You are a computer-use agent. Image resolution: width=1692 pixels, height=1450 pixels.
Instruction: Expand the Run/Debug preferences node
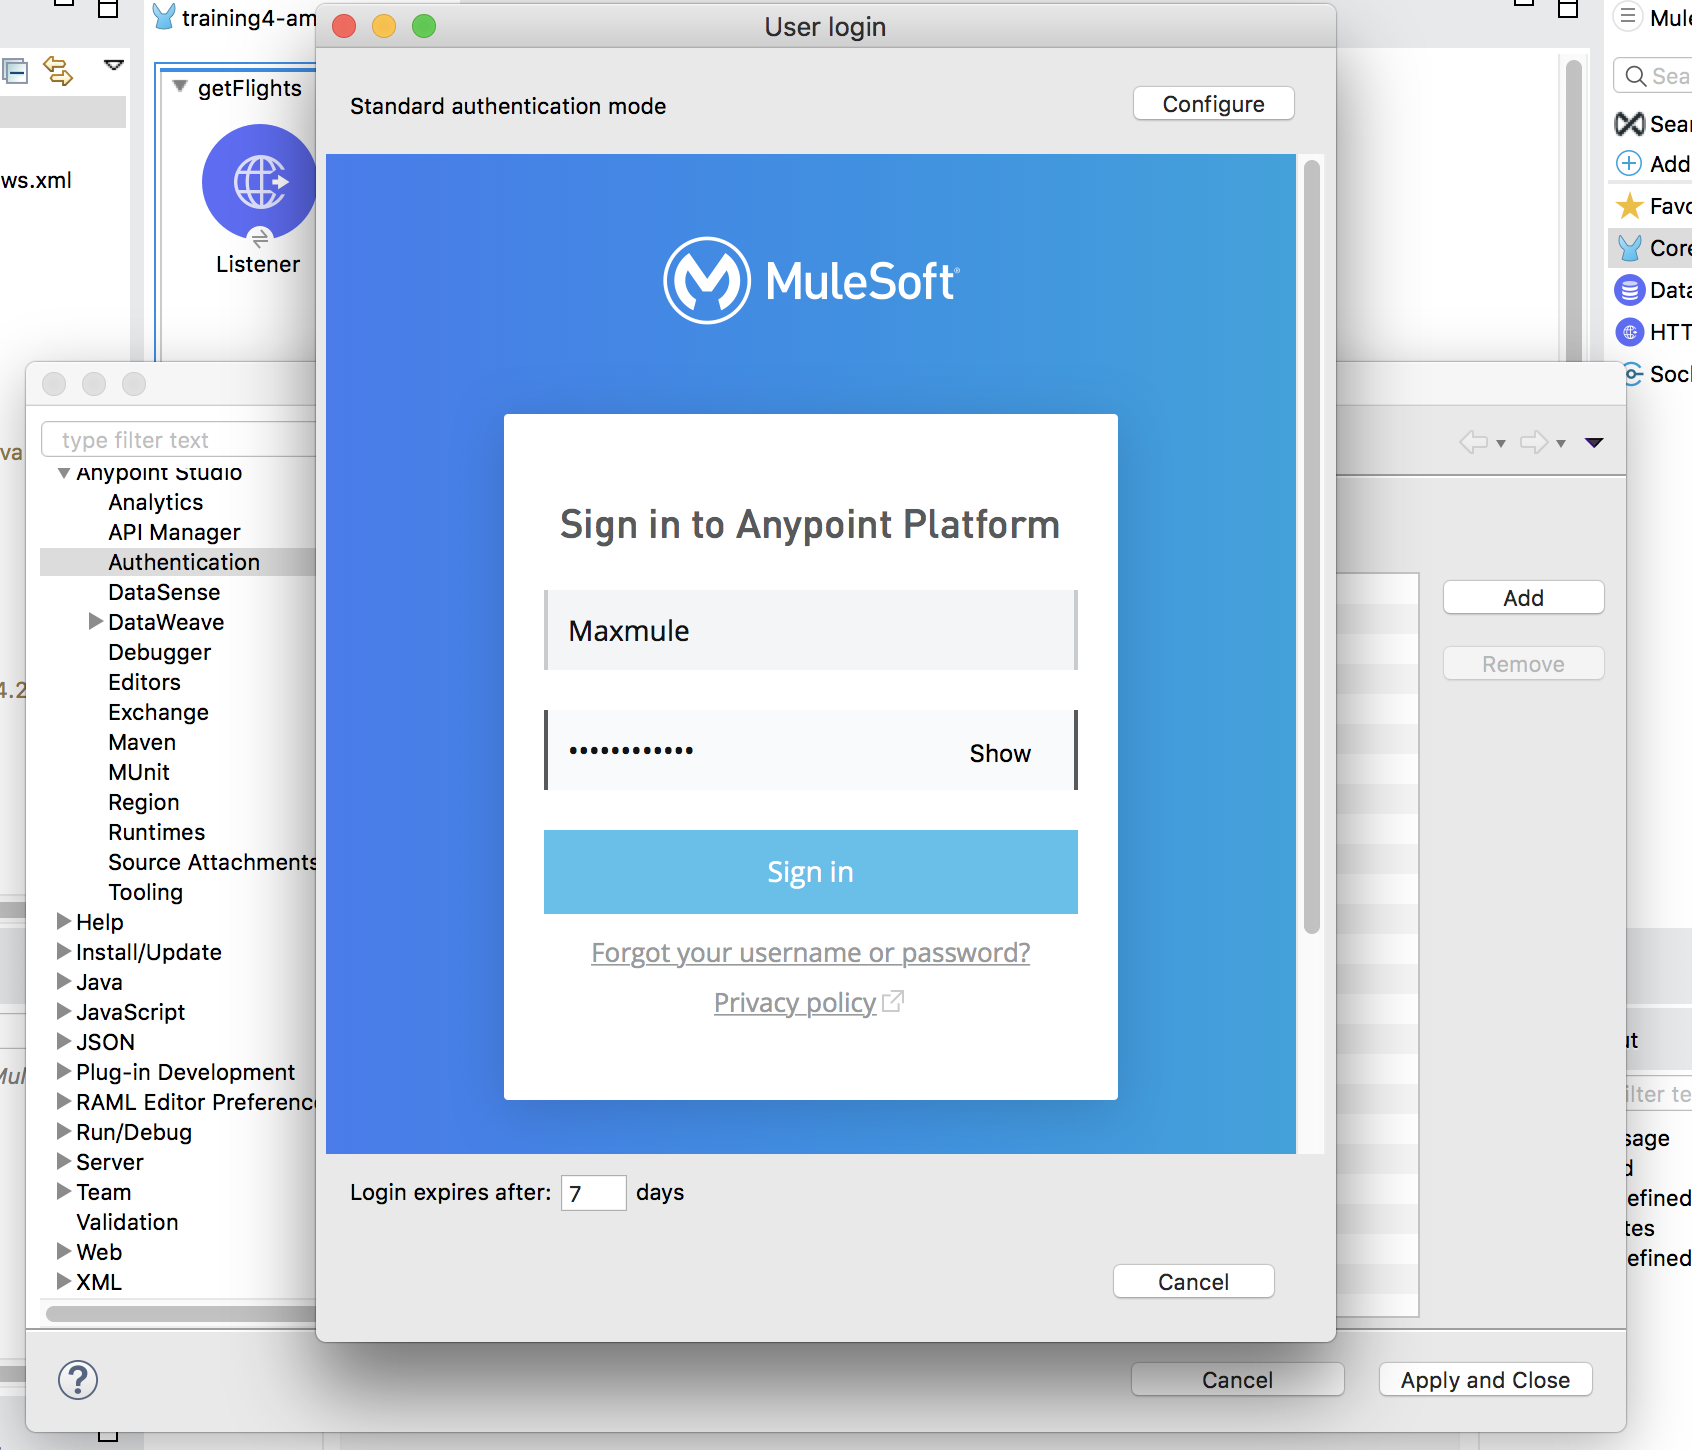click(64, 1131)
